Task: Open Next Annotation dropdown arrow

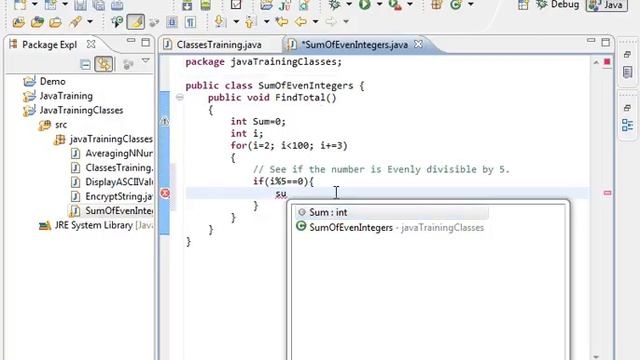Action: point(236,21)
